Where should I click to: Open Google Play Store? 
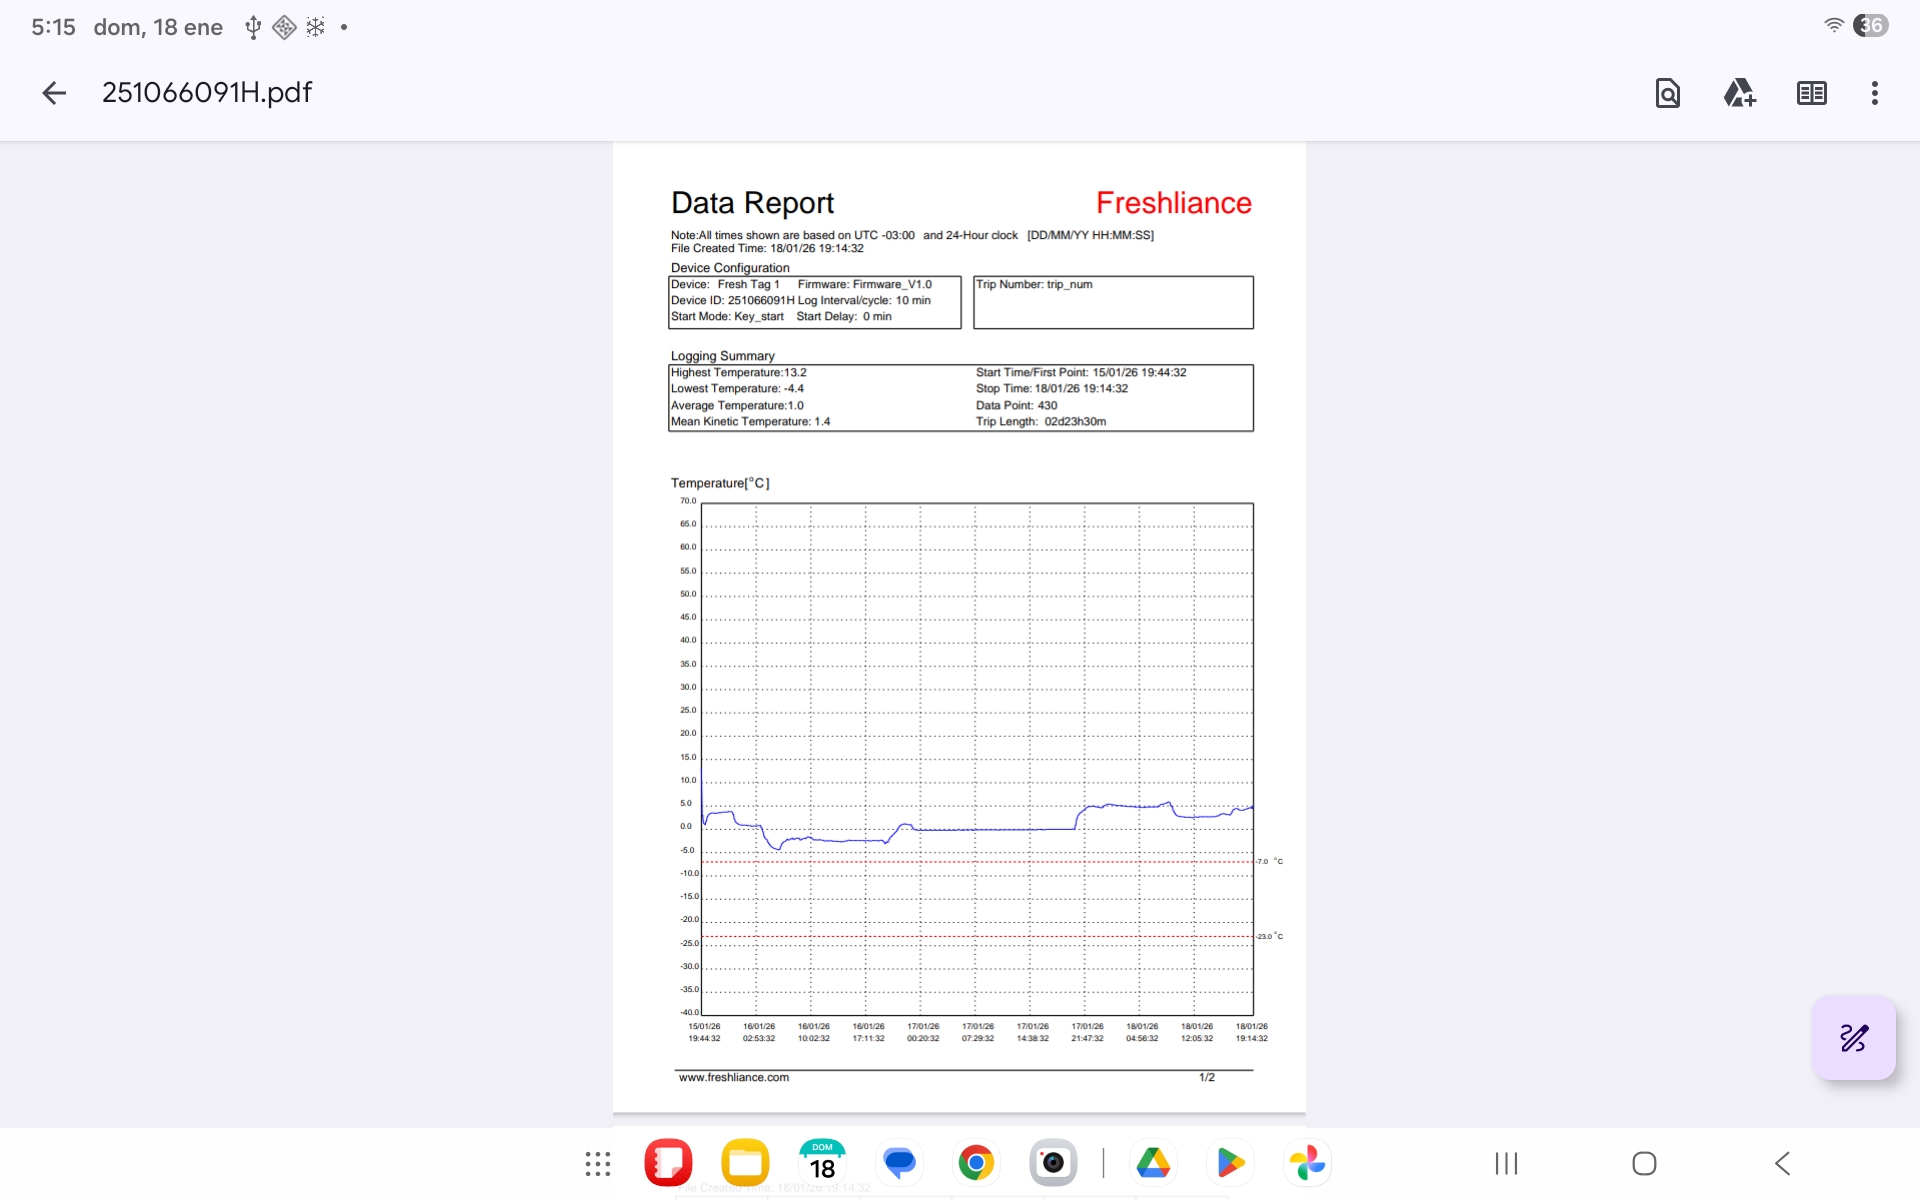click(1230, 1163)
